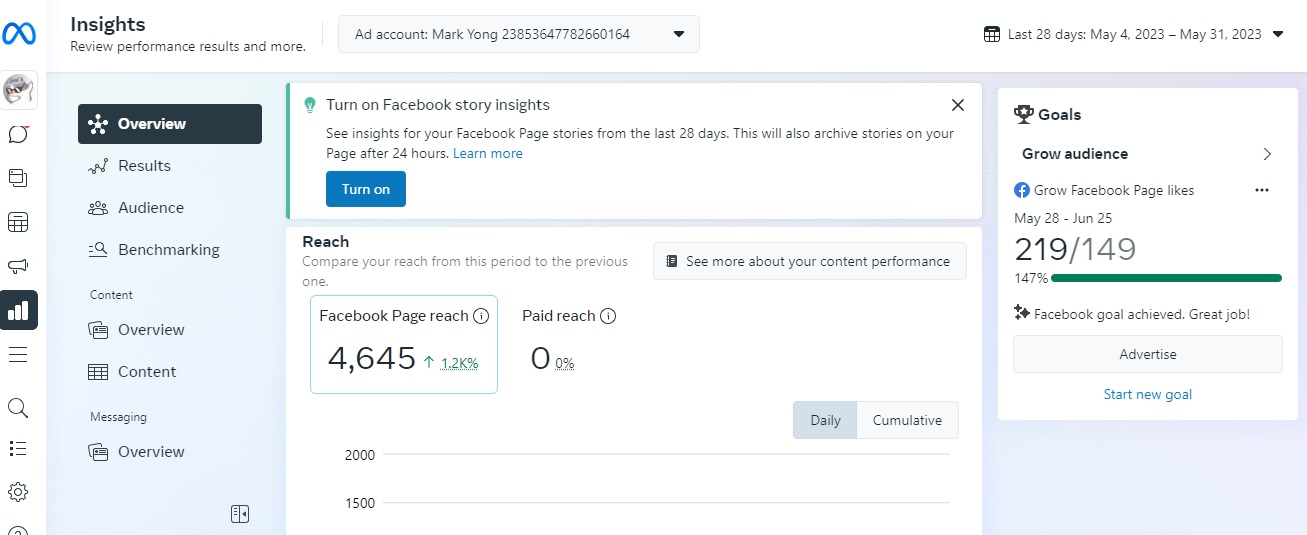Switch chart to Cumulative view
The image size is (1307, 535).
pos(907,420)
